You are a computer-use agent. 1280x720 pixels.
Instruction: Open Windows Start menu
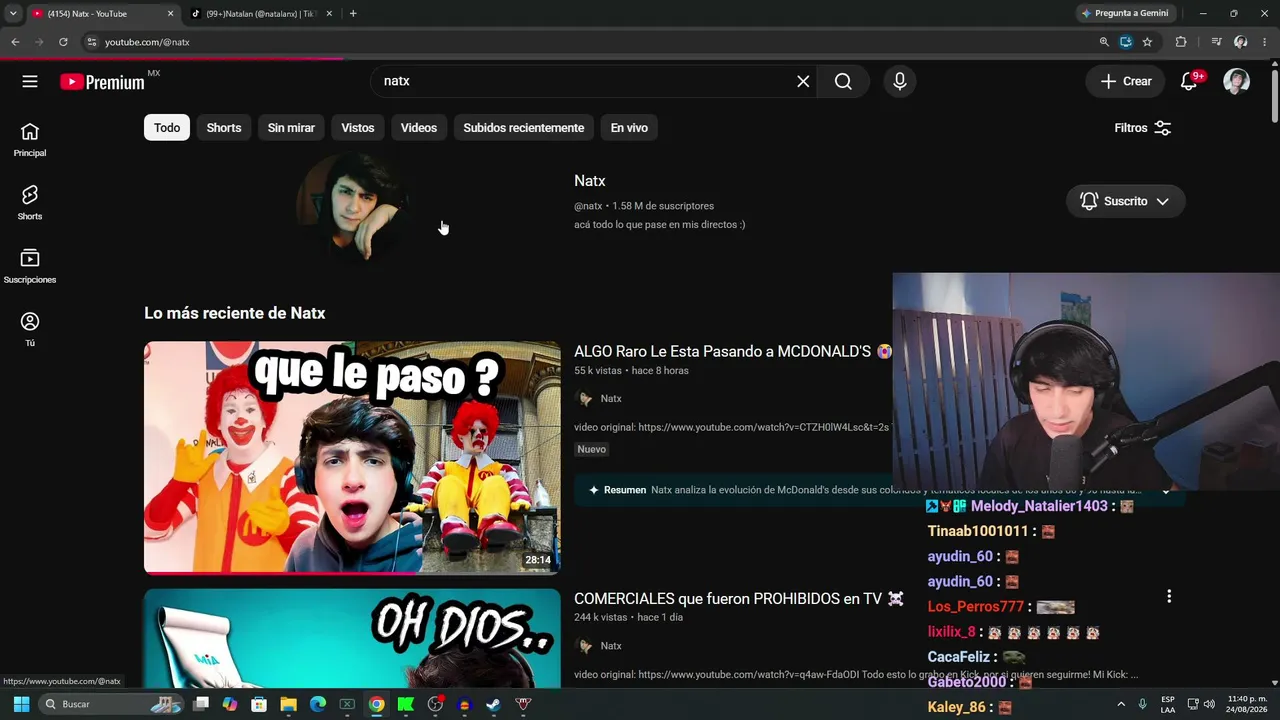click(x=21, y=704)
